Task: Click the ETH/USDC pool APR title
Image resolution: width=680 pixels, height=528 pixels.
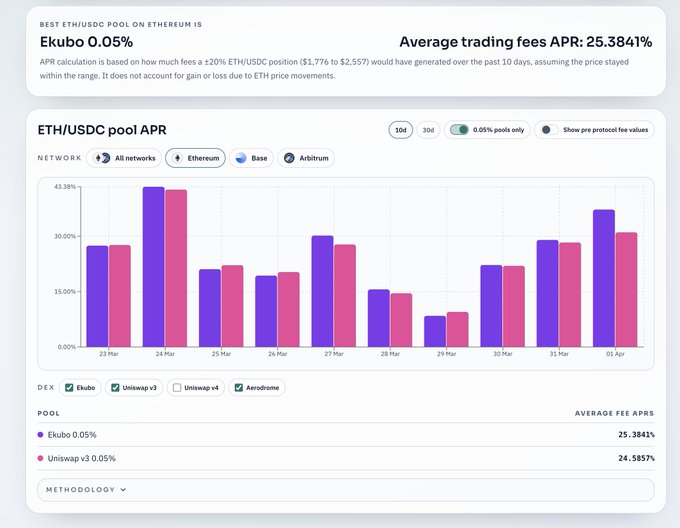Action: coord(102,130)
